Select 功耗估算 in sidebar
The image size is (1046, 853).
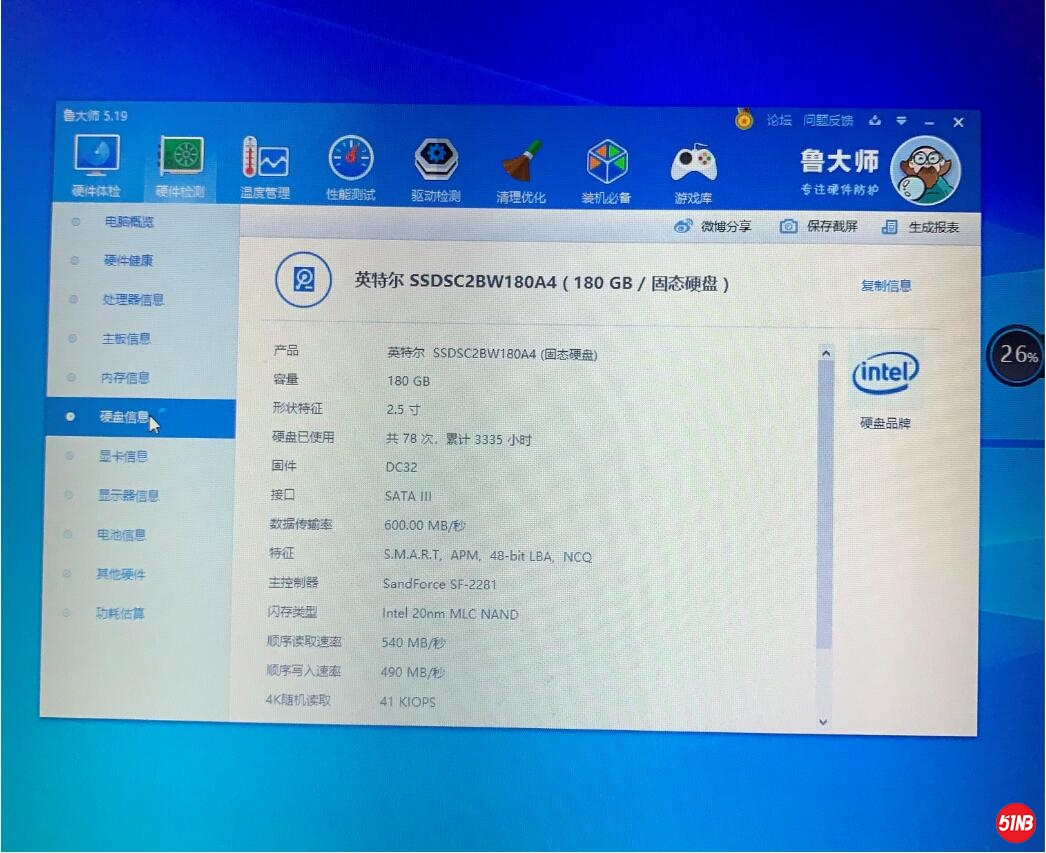pyautogui.click(x=120, y=613)
